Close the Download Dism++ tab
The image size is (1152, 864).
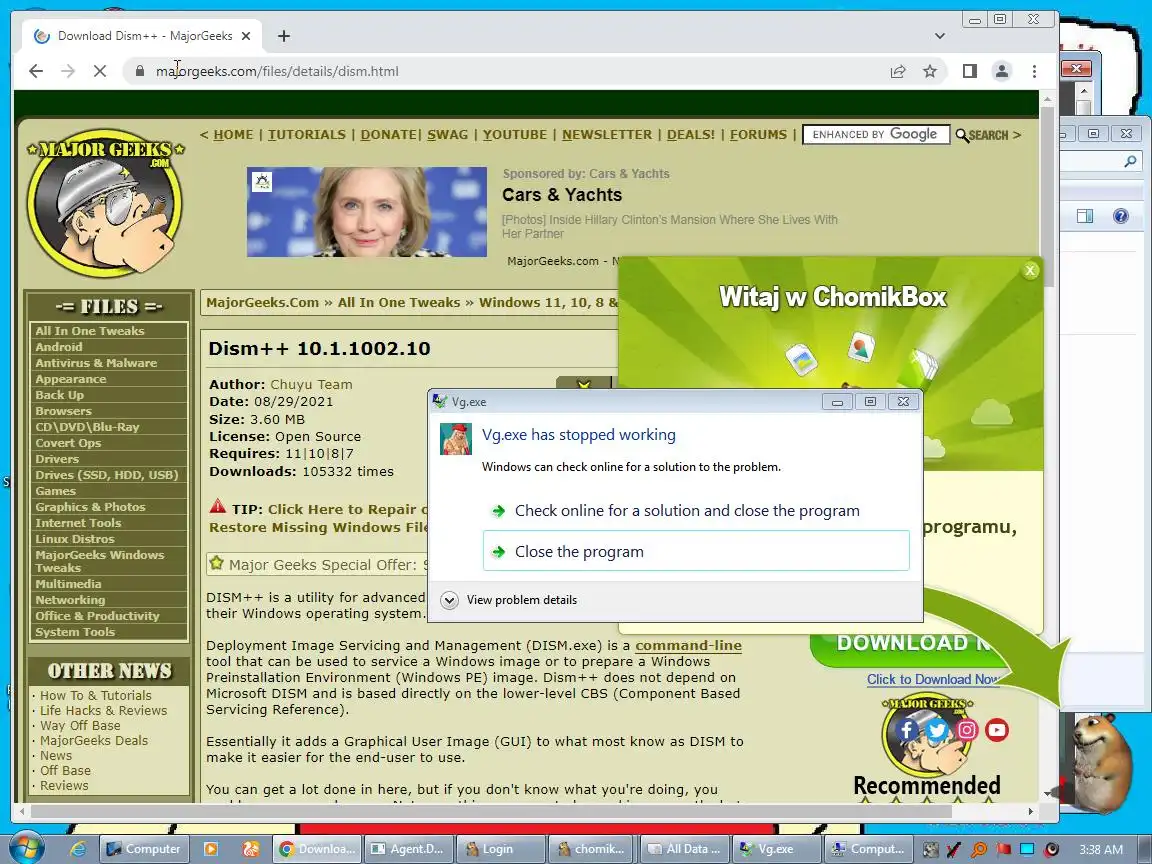246,36
